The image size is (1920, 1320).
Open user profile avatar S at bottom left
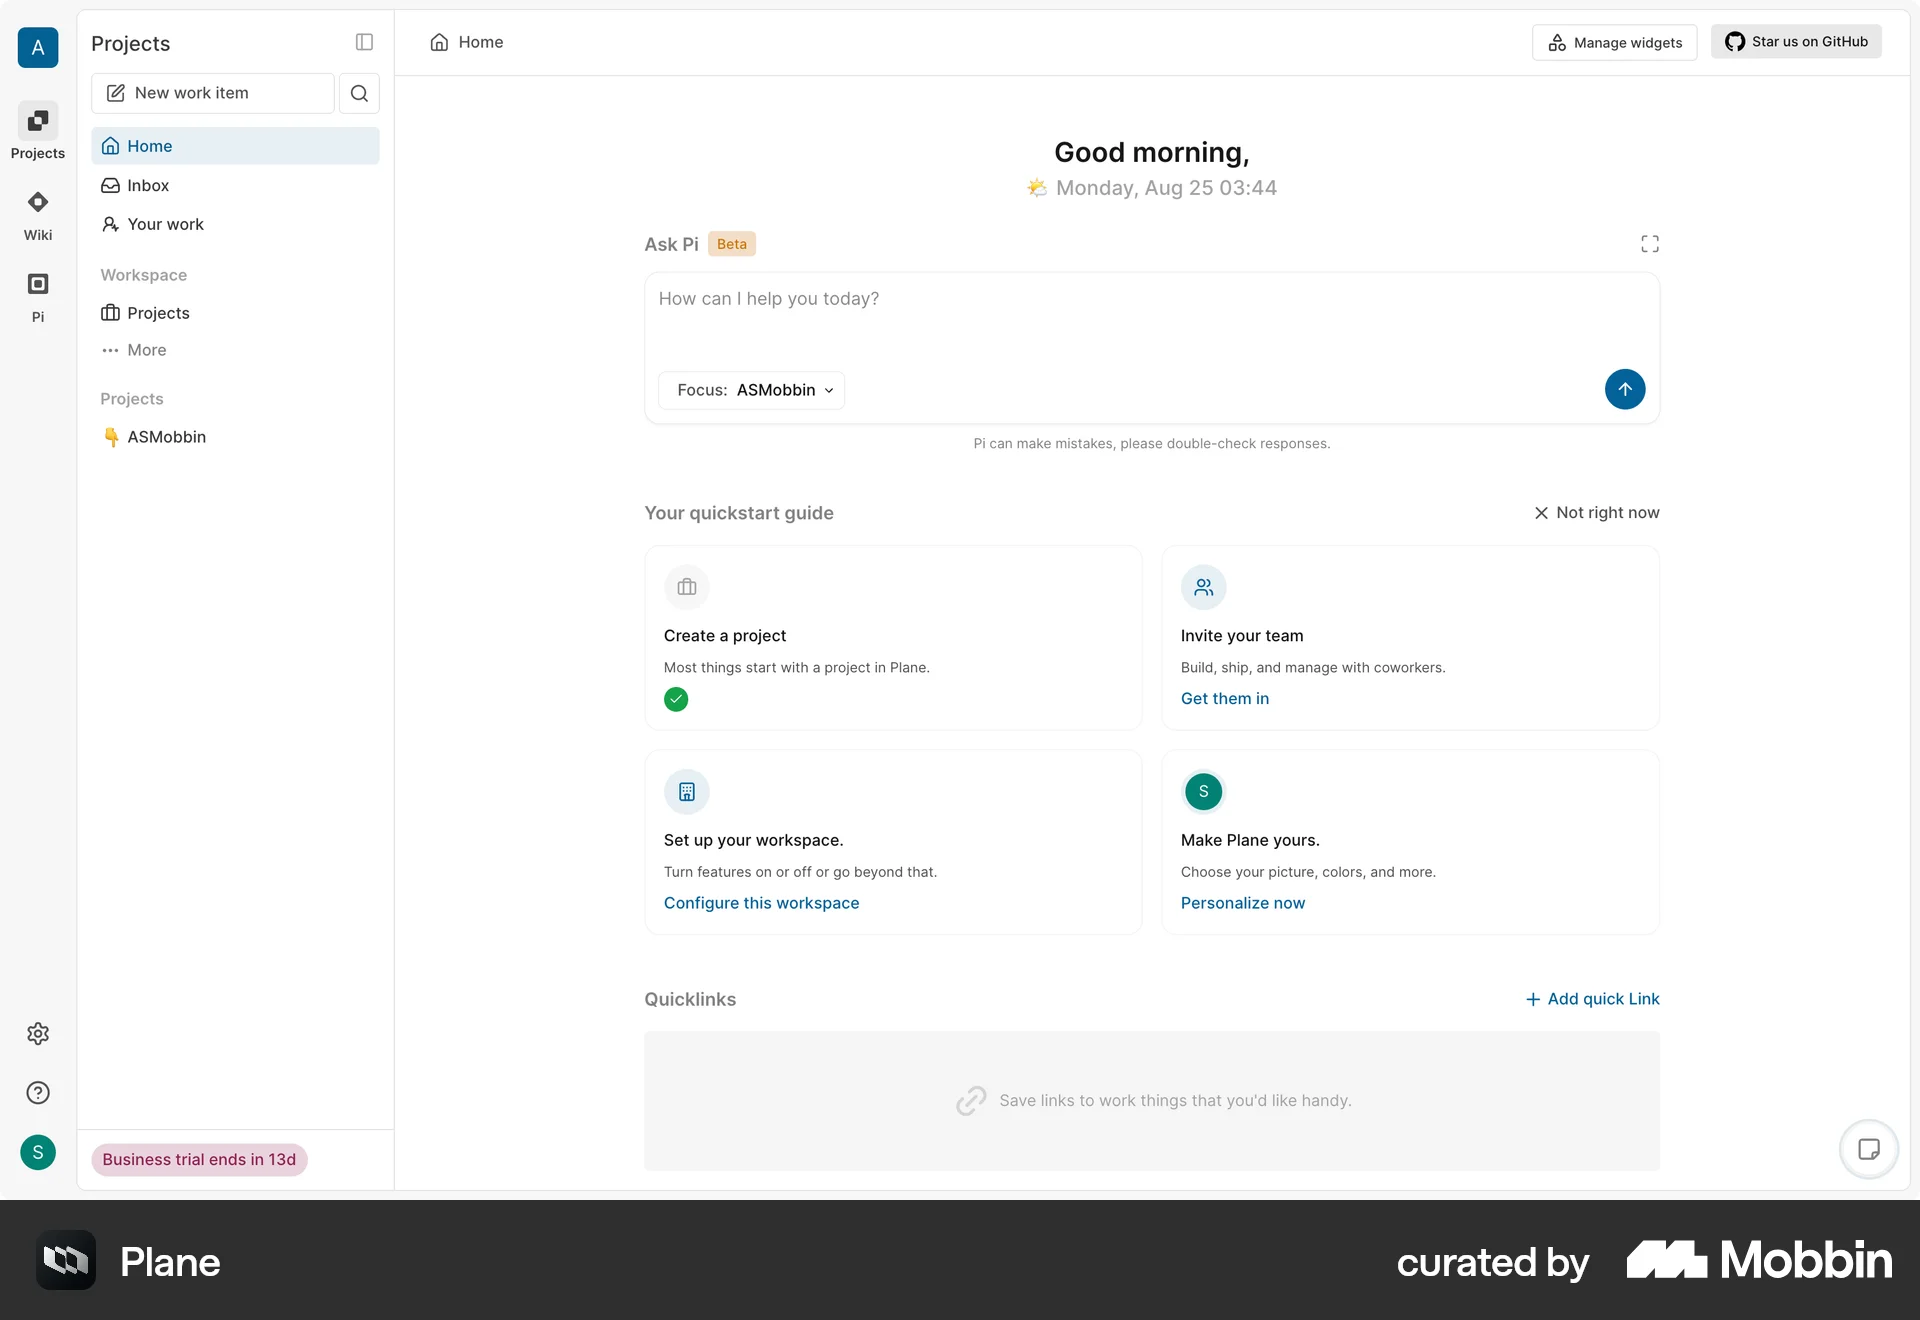[38, 1152]
